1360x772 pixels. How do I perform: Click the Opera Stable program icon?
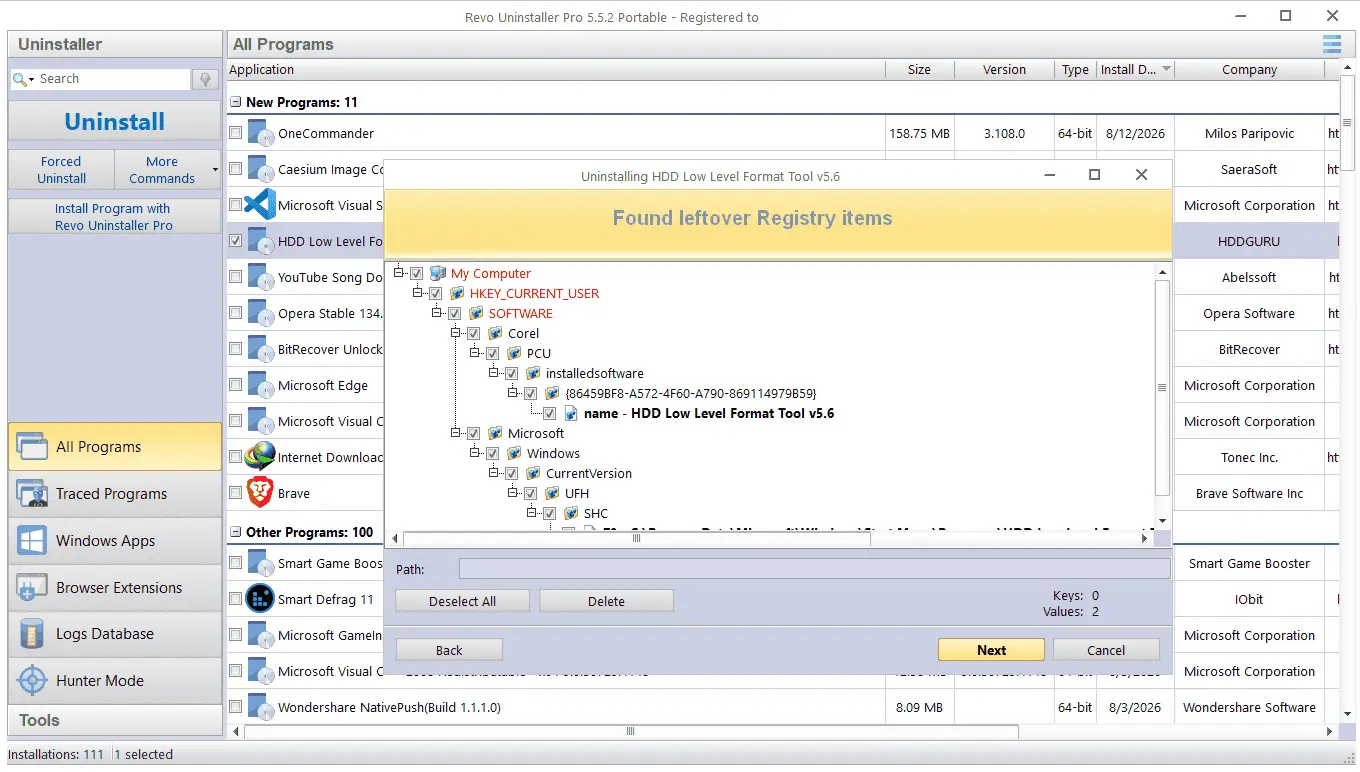(260, 313)
